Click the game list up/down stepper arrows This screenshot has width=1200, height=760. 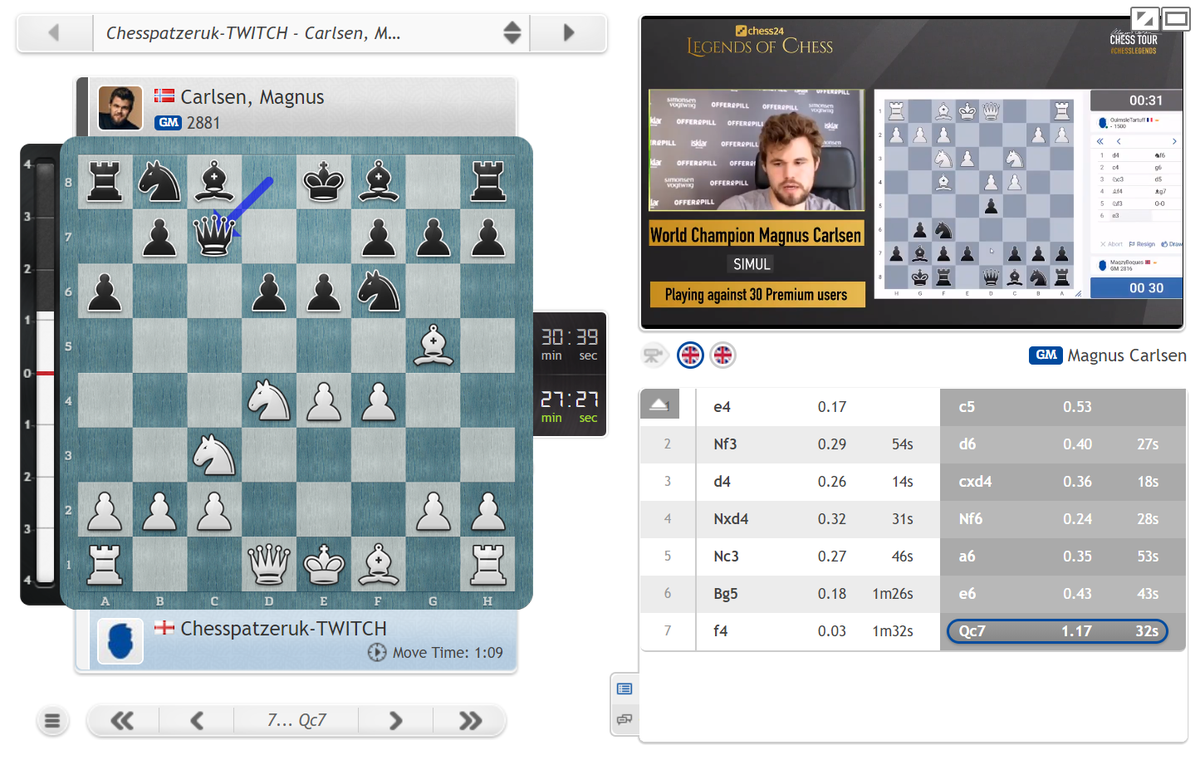tap(512, 33)
